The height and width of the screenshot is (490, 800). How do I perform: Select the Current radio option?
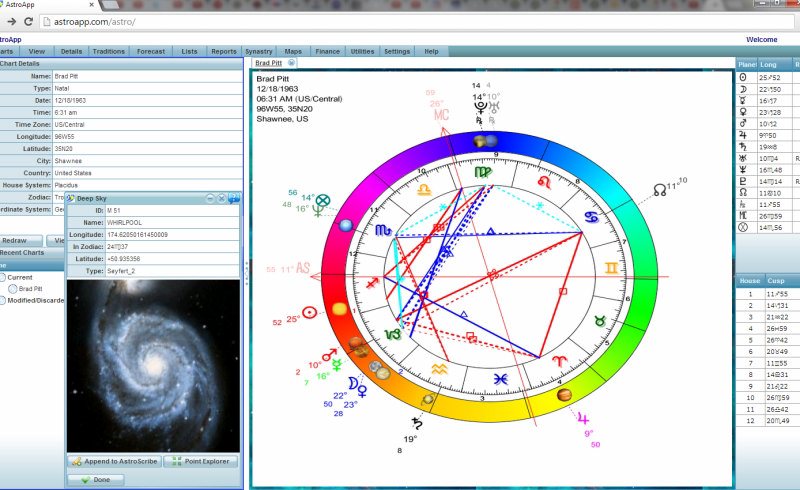(x=3, y=276)
